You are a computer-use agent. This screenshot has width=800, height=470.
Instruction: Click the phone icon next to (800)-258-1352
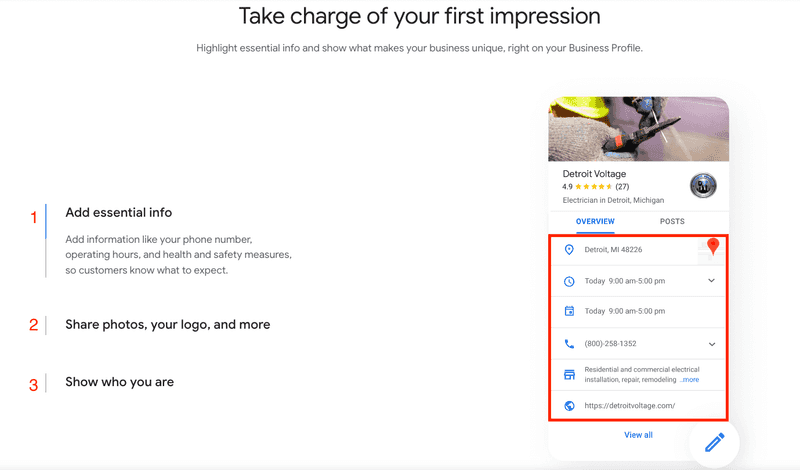pos(569,344)
